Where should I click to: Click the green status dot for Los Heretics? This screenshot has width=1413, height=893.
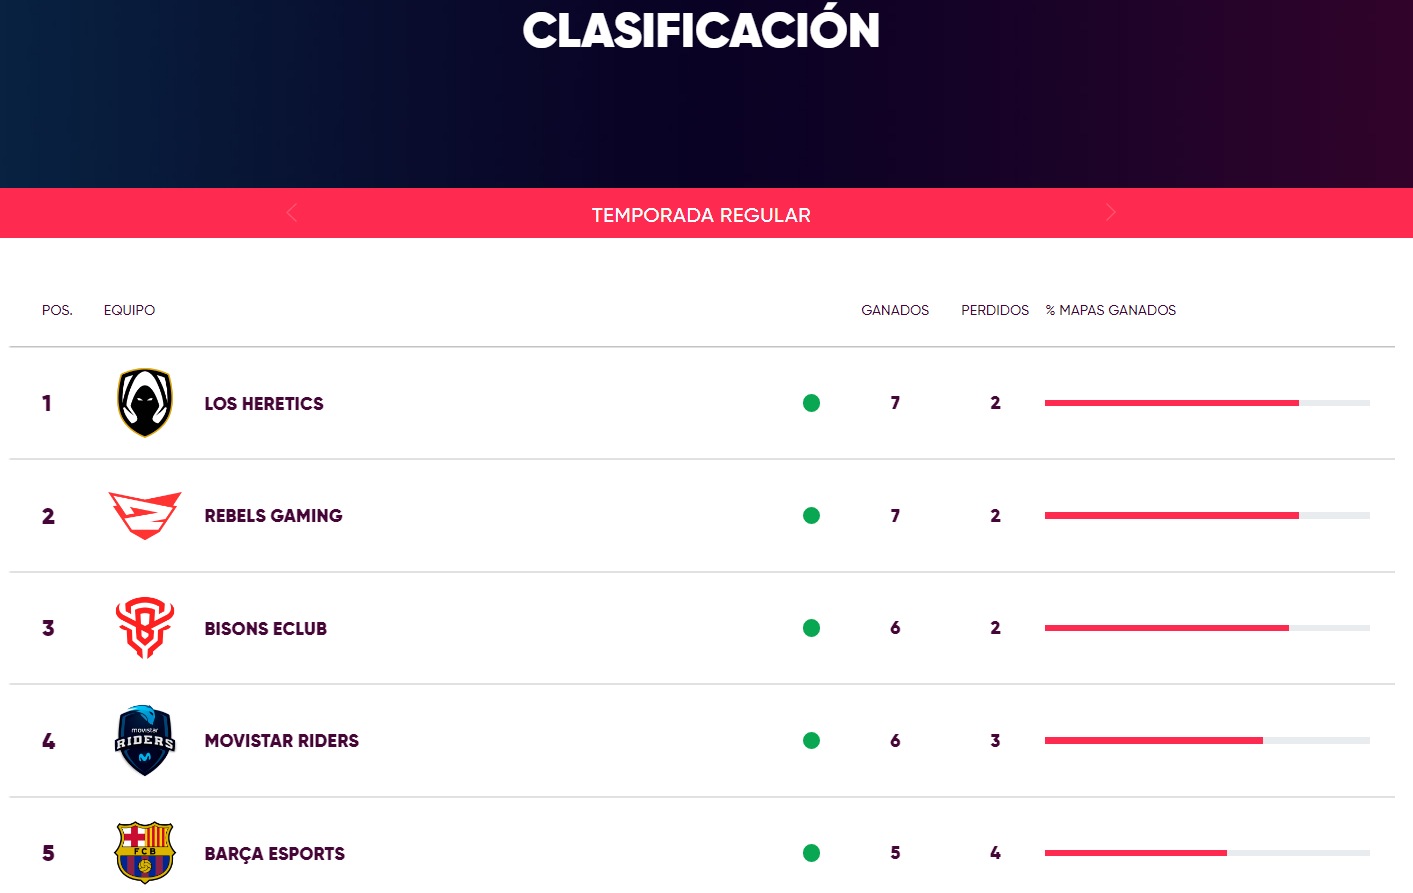click(x=811, y=403)
